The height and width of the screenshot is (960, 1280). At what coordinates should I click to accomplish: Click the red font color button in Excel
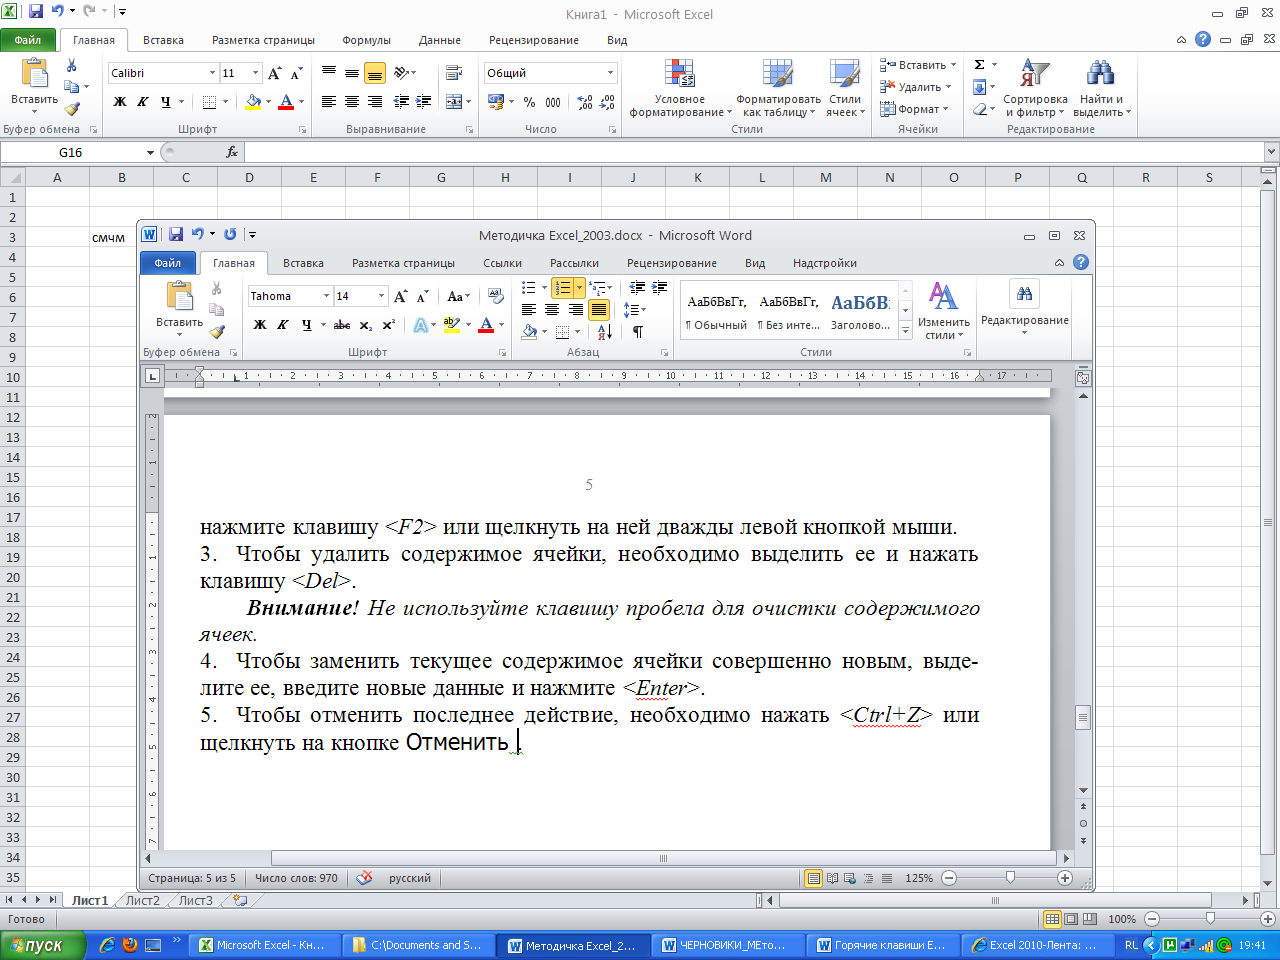pyautogui.click(x=286, y=102)
